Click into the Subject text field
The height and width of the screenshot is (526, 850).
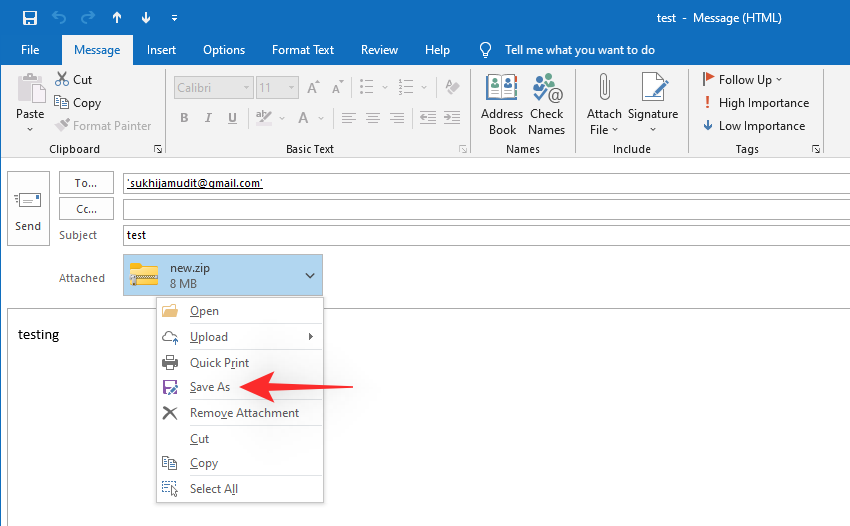[480, 235]
